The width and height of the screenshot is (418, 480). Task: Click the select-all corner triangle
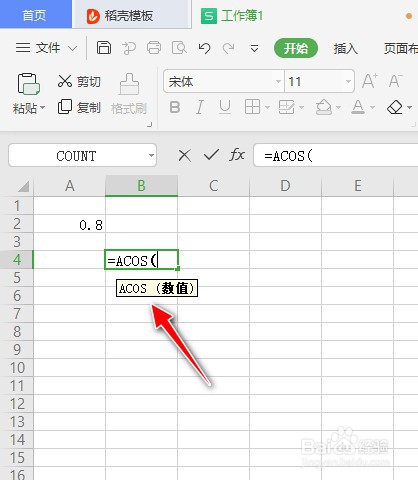pos(23,186)
